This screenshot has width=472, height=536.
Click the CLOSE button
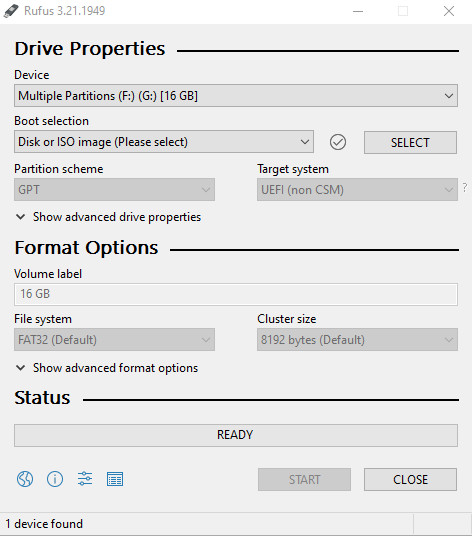pyautogui.click(x=410, y=480)
